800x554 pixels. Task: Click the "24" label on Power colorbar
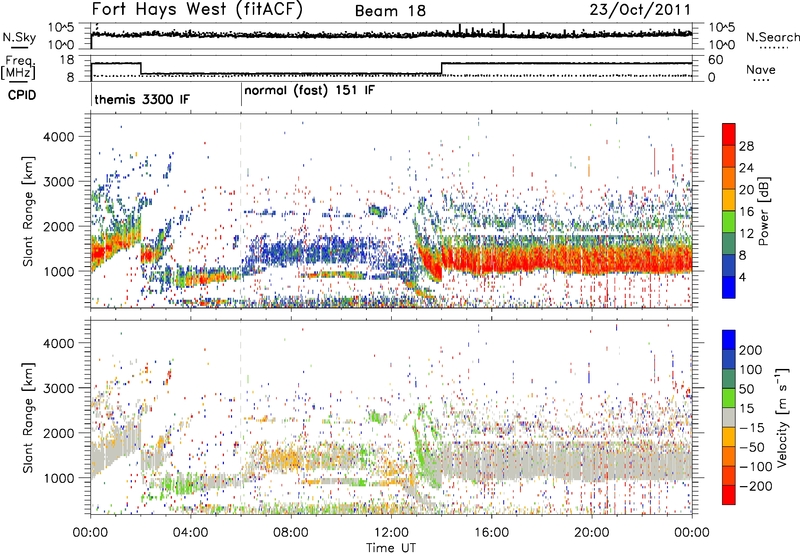[746, 168]
